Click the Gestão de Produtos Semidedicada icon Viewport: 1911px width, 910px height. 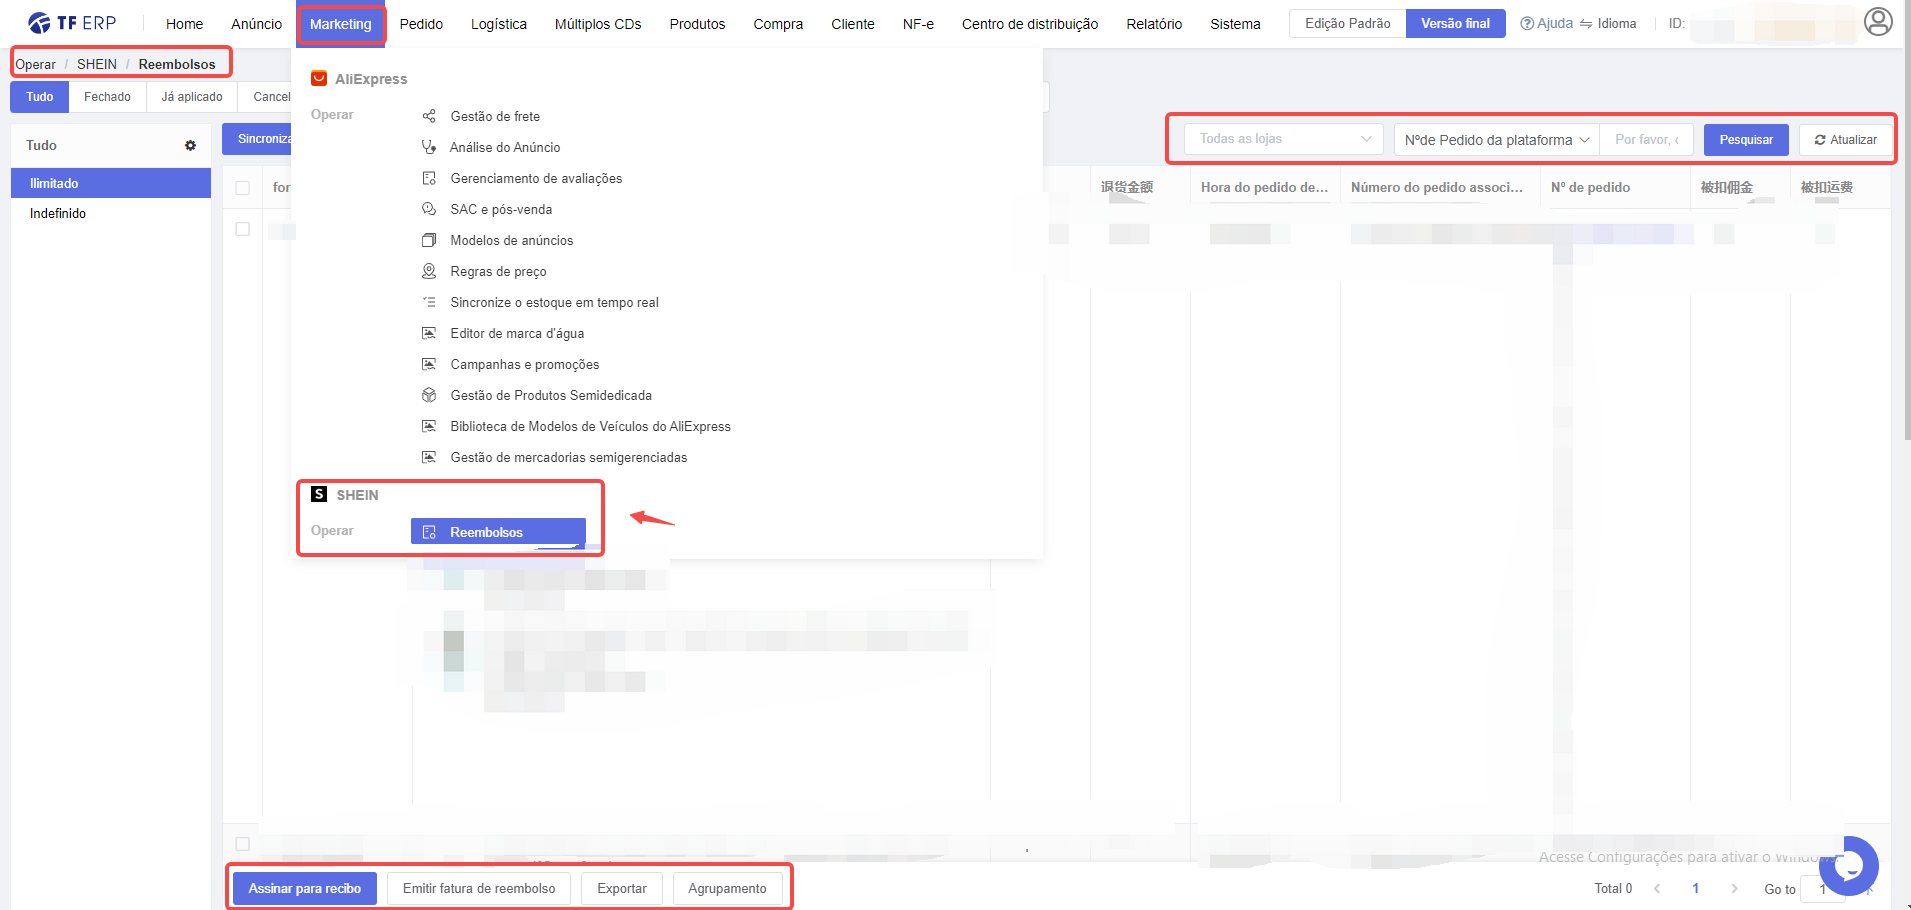point(429,395)
